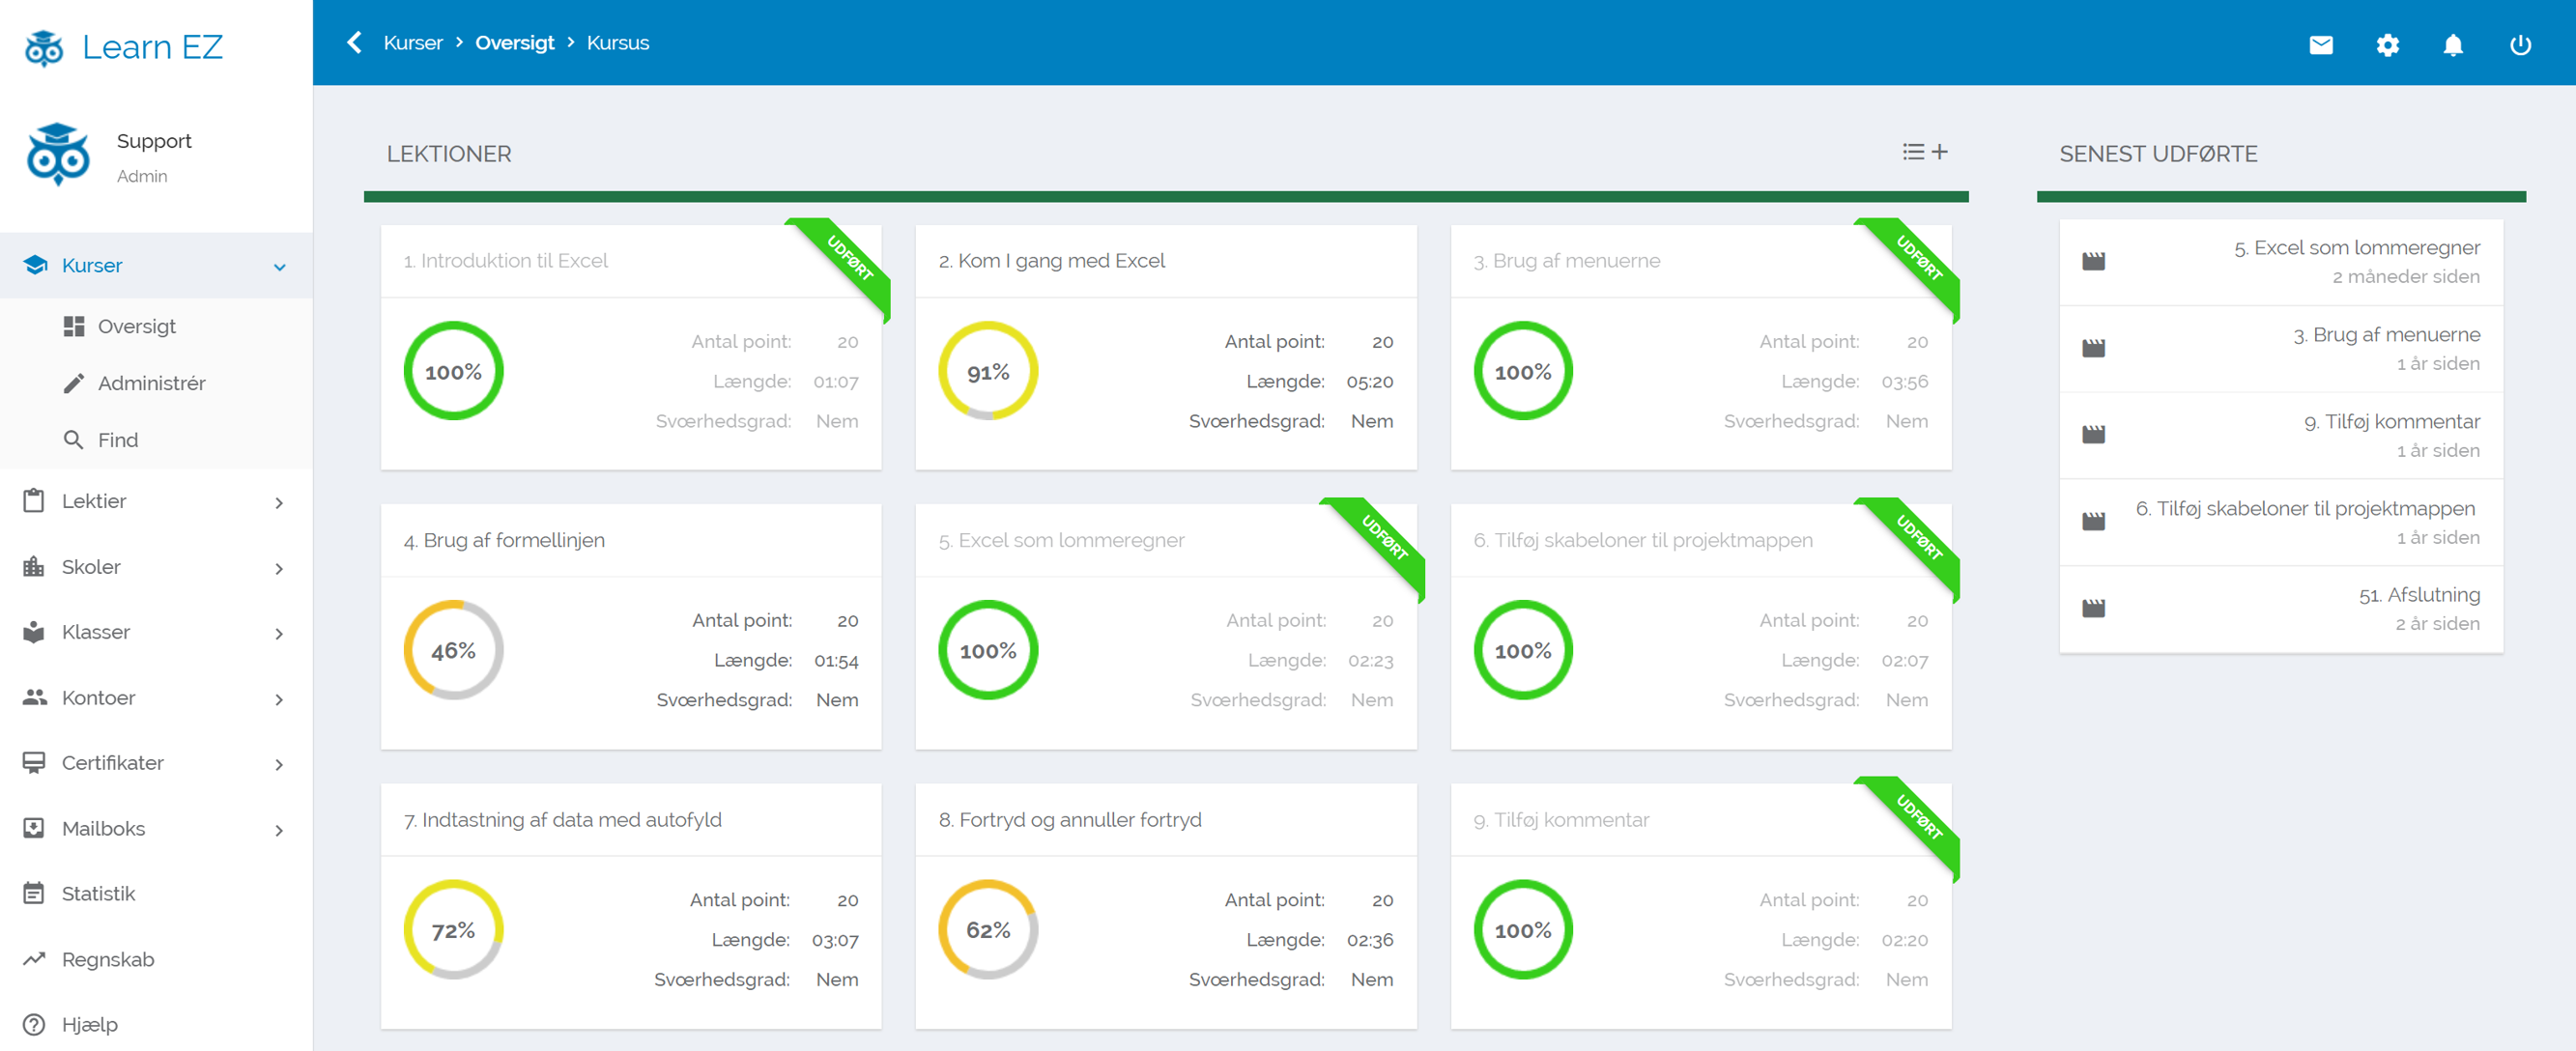Open the Statistik menu item
2576x1051 pixels.
98,893
